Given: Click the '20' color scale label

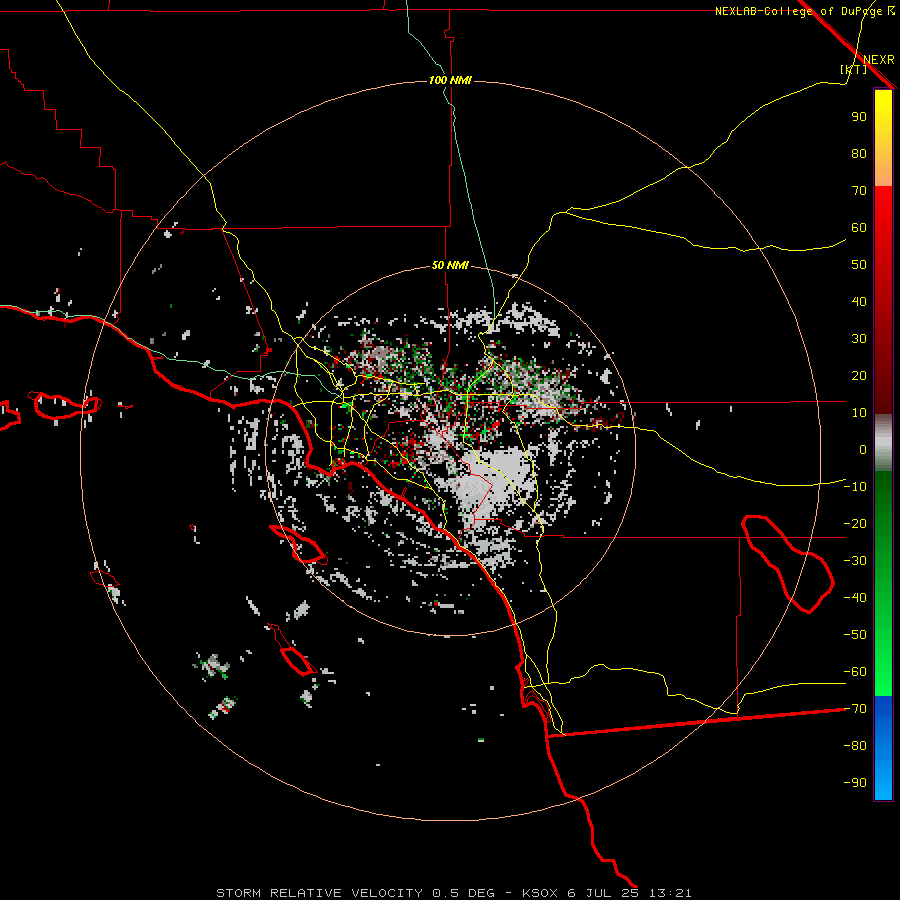Looking at the screenshot, I should [x=859, y=376].
